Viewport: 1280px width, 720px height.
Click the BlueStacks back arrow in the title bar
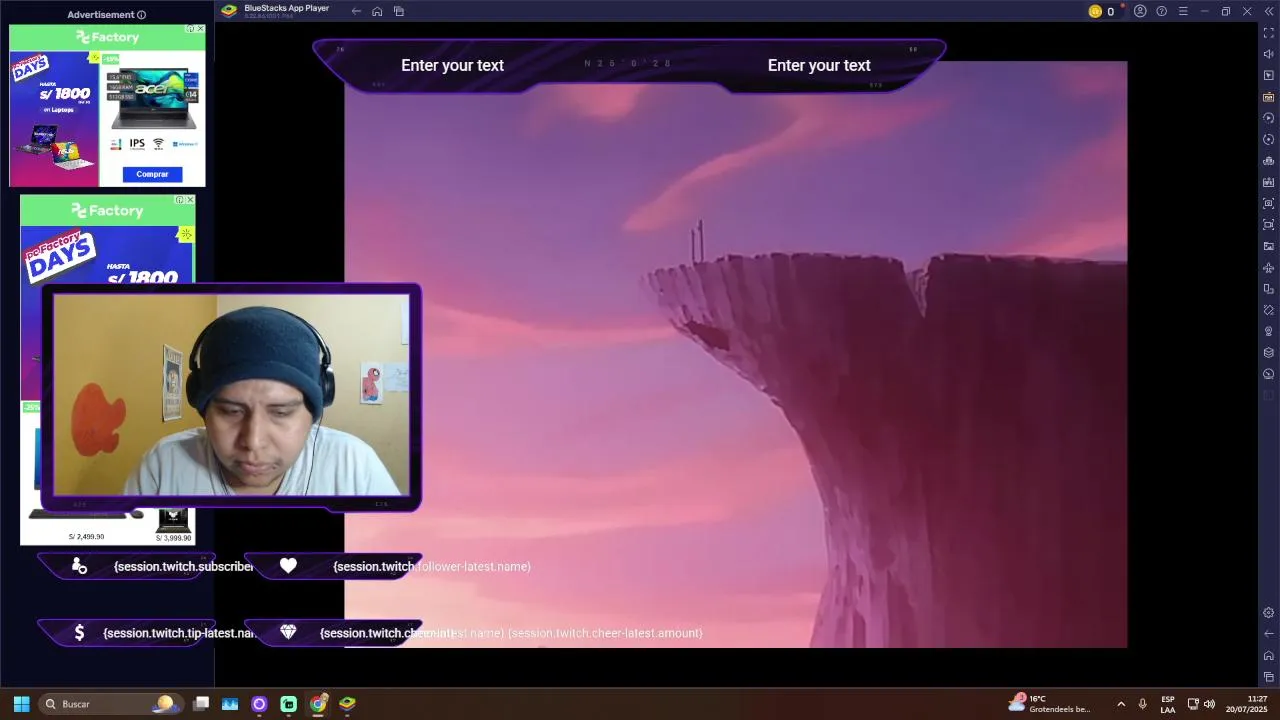356,11
